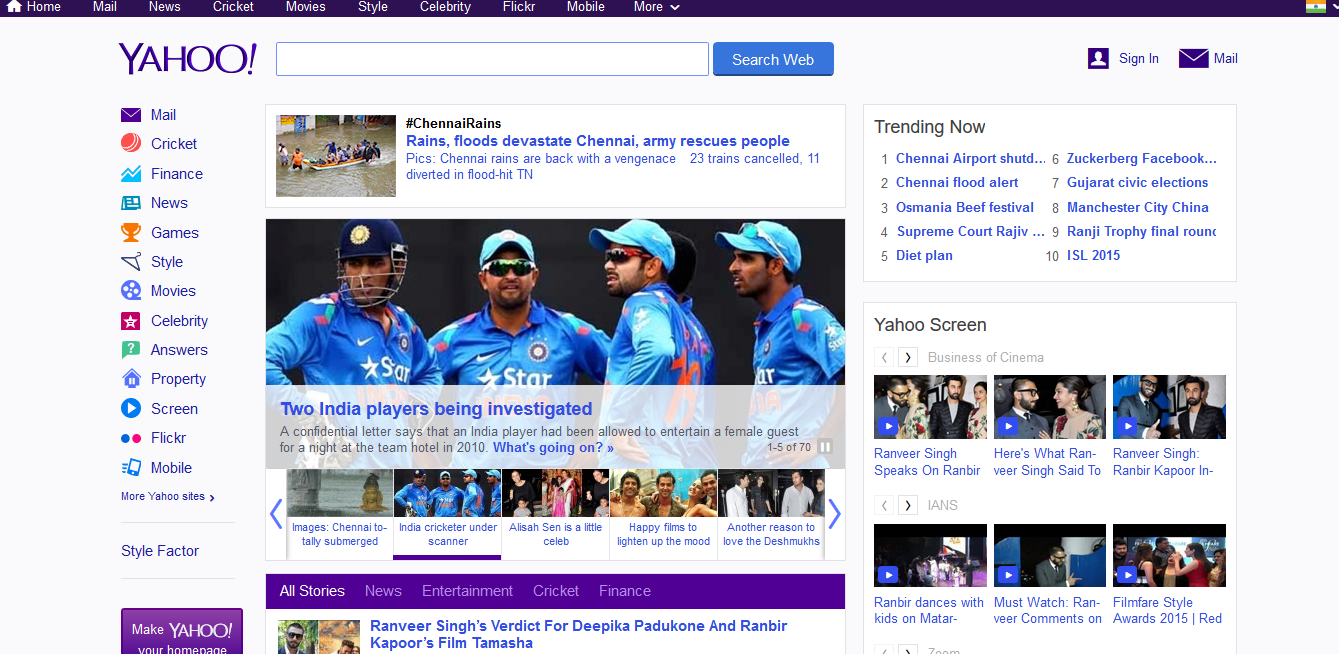Pause the headline slideshow
1339x654 pixels.
point(825,447)
